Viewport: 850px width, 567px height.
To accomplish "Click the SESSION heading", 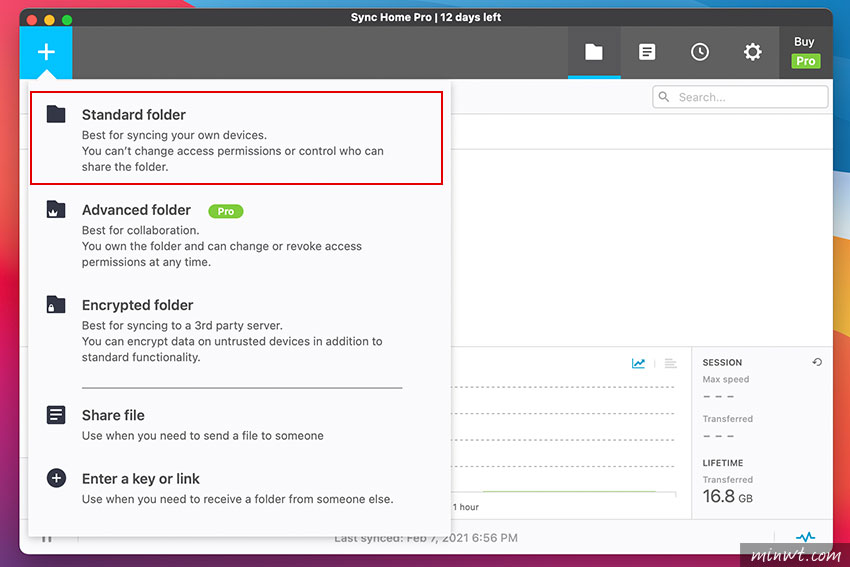I will coord(722,363).
